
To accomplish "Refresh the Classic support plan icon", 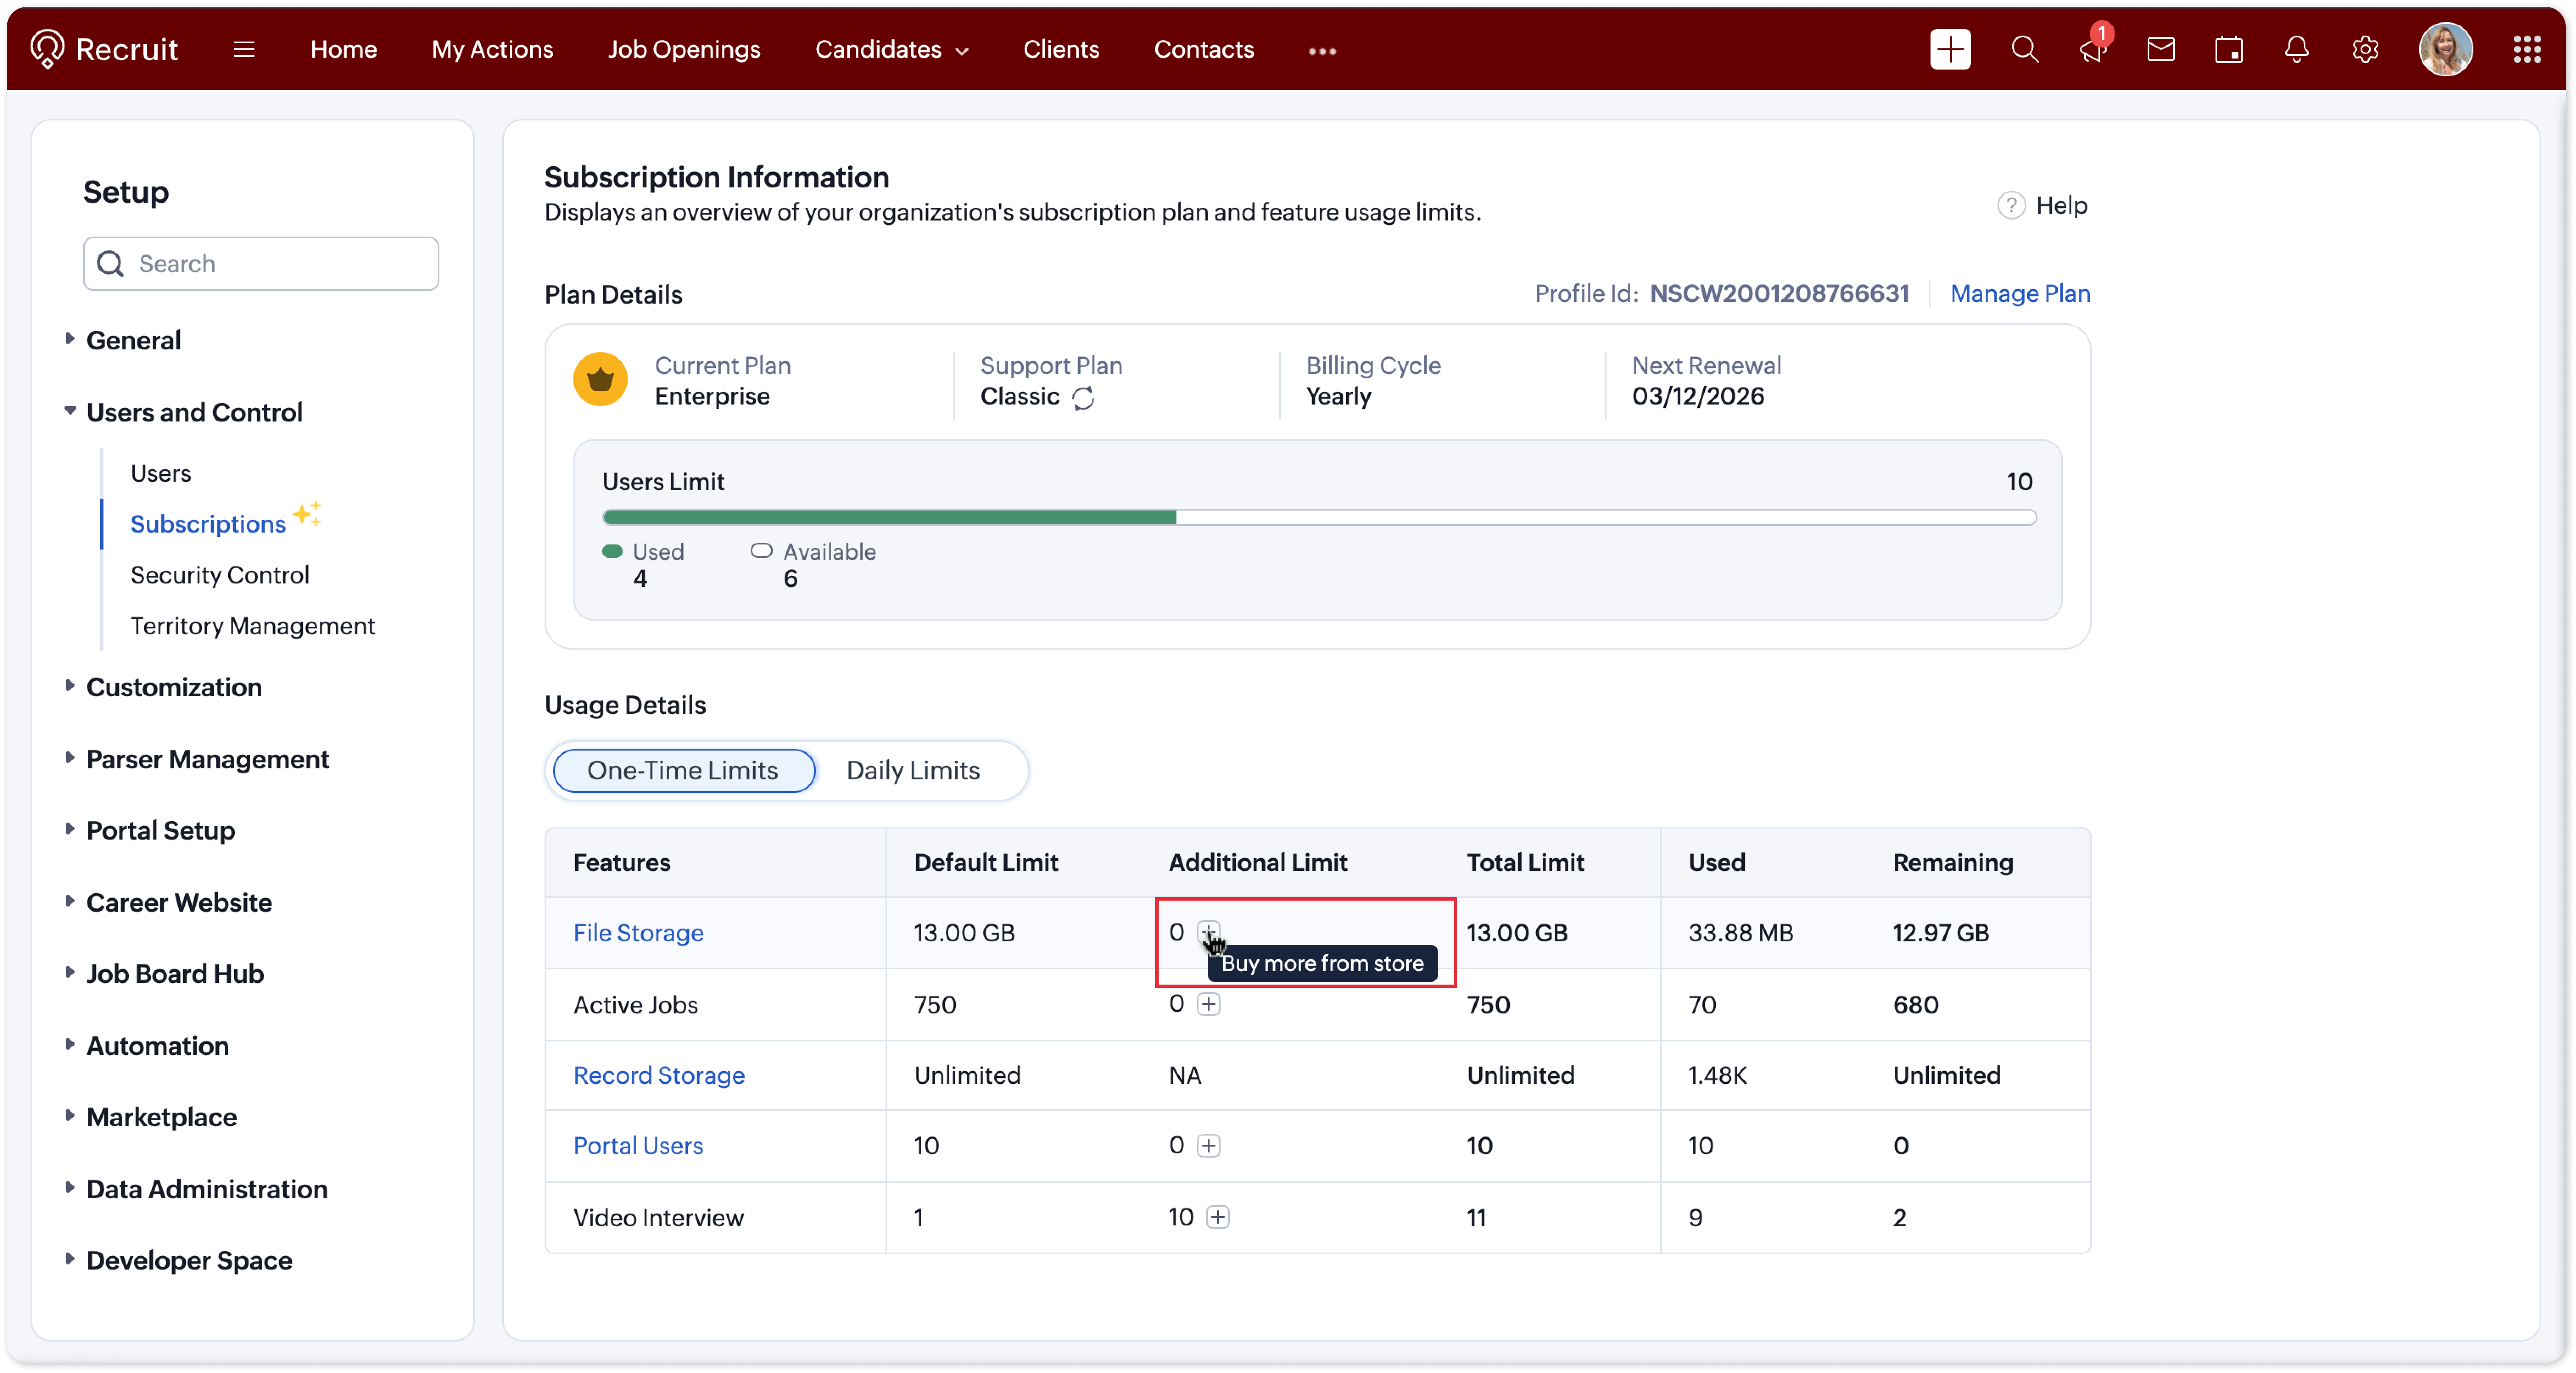I will [x=1083, y=398].
